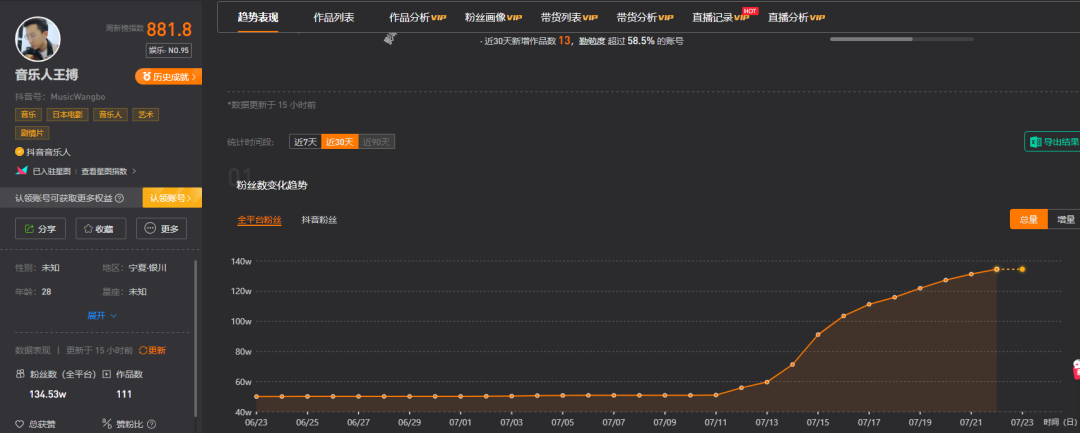Click the horizontal progress bar at top
The image size is (1080, 433).
tap(902, 39)
